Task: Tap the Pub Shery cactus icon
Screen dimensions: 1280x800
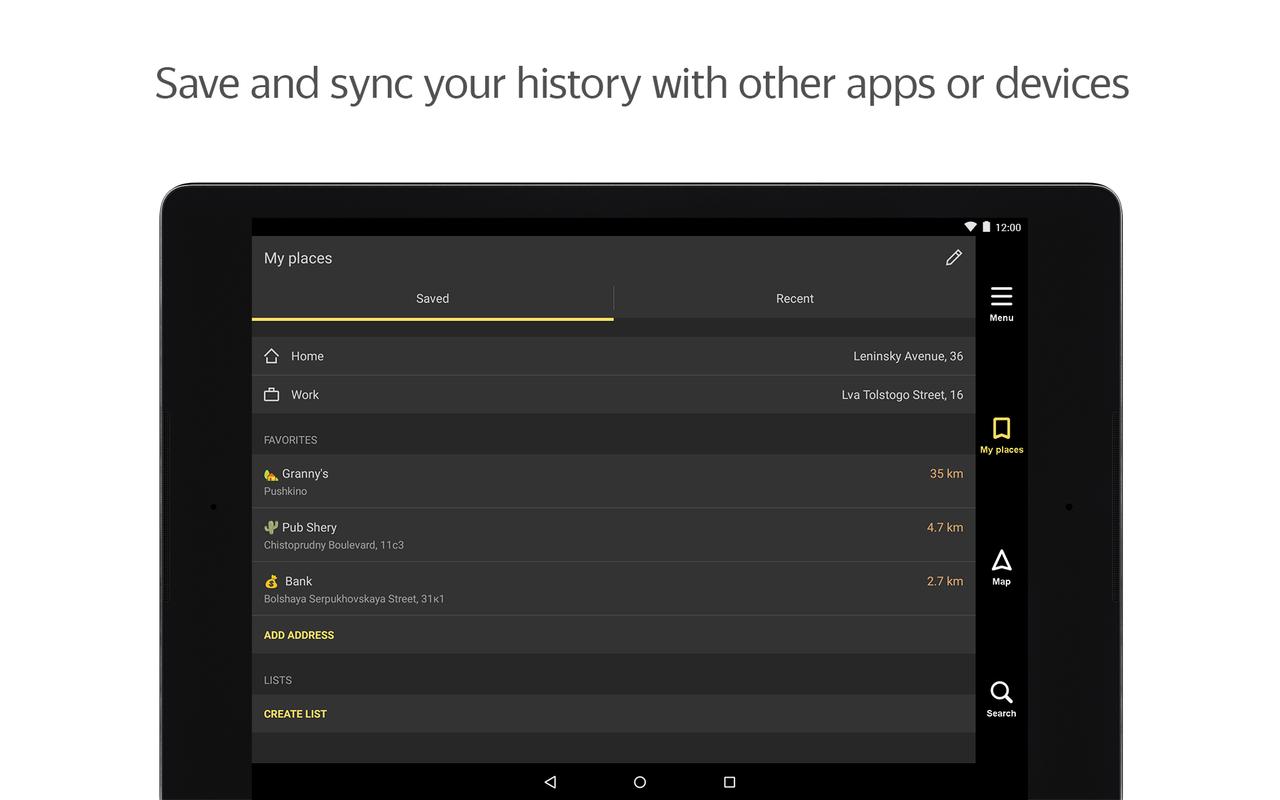Action: pyautogui.click(x=271, y=527)
